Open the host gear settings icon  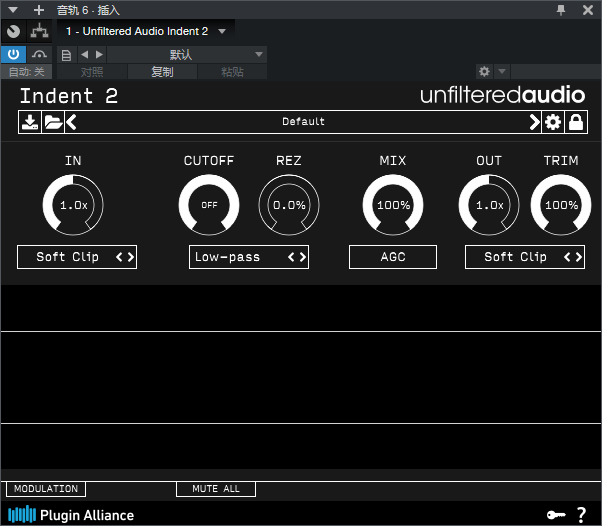click(485, 71)
